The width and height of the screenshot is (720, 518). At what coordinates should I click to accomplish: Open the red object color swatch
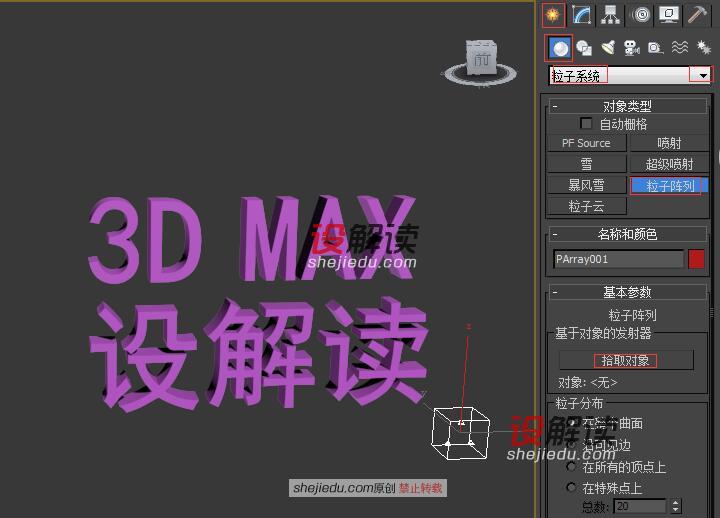(x=696, y=259)
